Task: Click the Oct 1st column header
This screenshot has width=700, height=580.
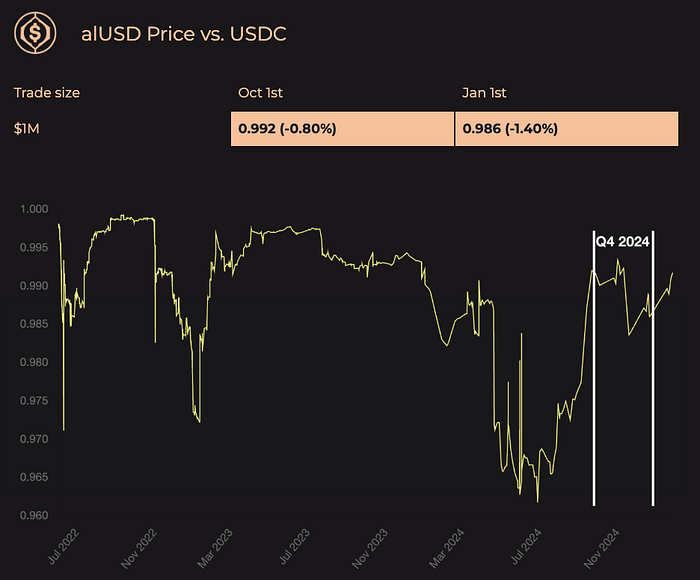Action: 260,93
